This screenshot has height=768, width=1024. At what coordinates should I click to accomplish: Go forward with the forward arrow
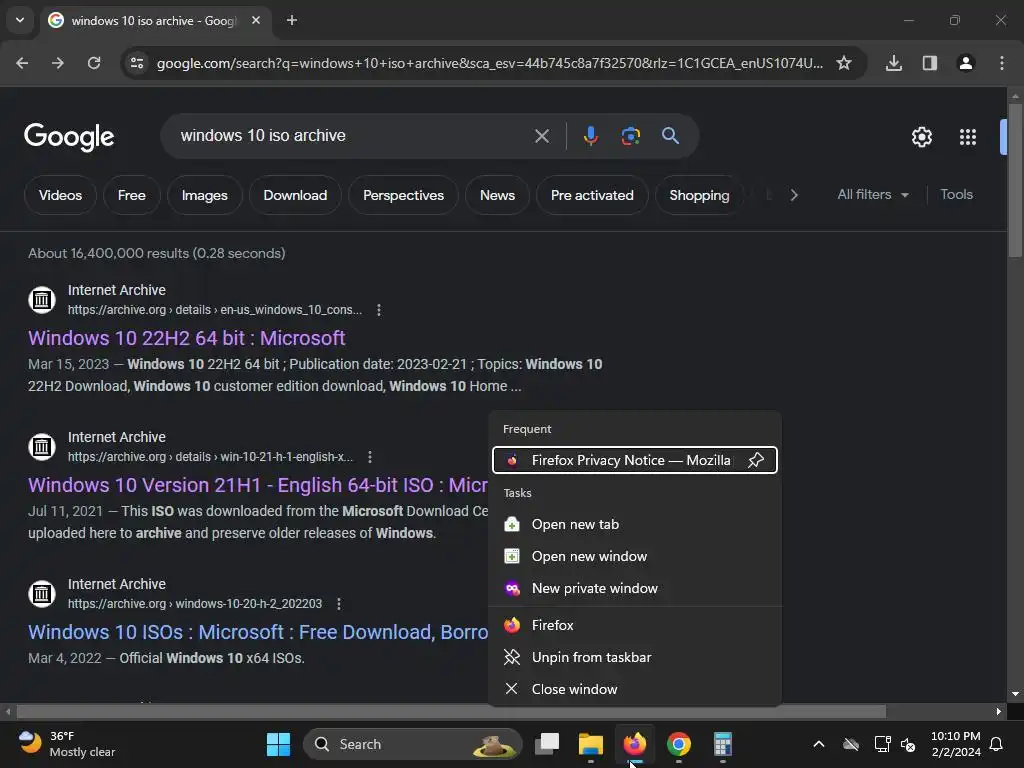point(58,63)
